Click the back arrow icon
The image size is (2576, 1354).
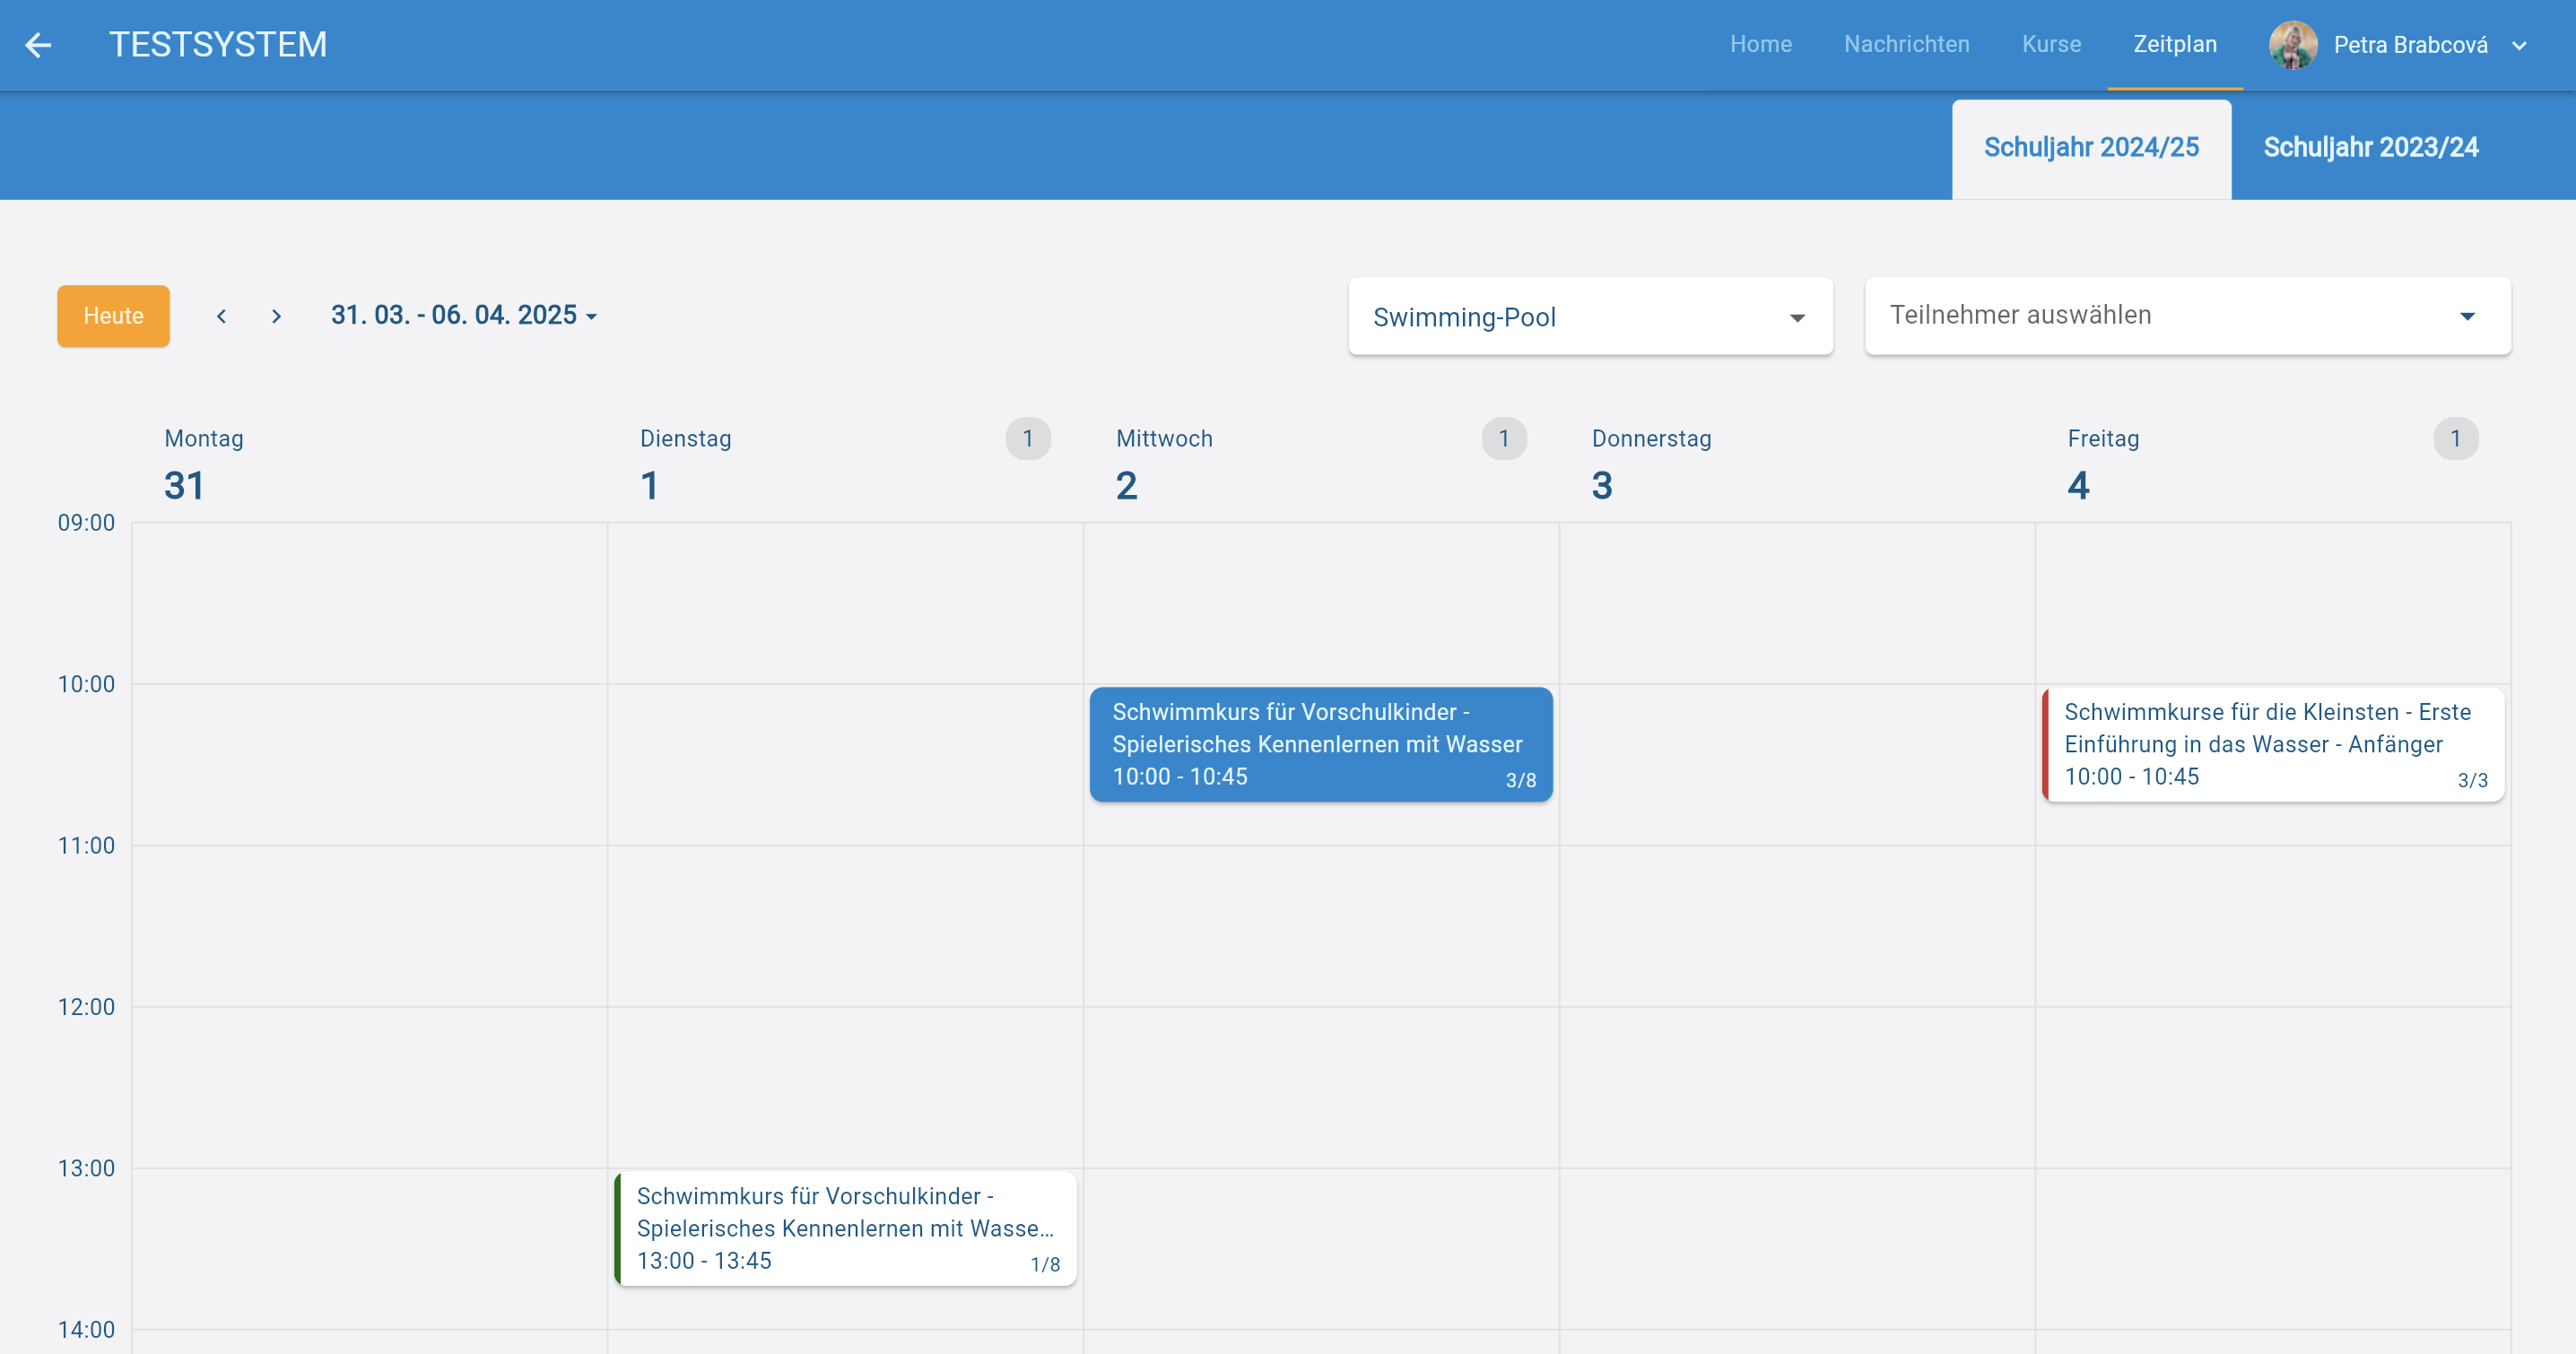pos(38,45)
